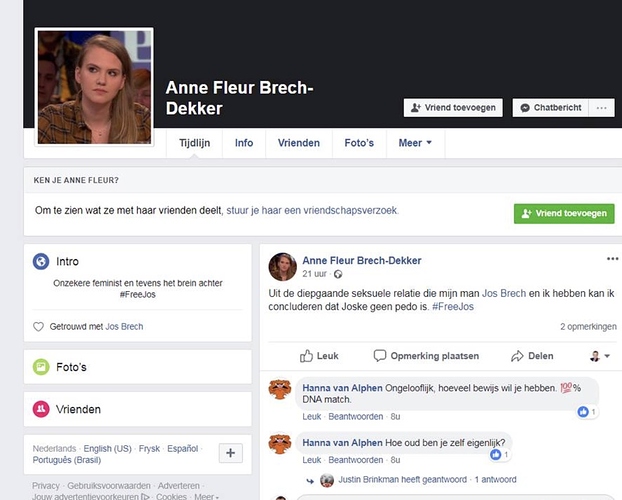Like the DNA match comment
The width and height of the screenshot is (622, 500).
[311, 417]
